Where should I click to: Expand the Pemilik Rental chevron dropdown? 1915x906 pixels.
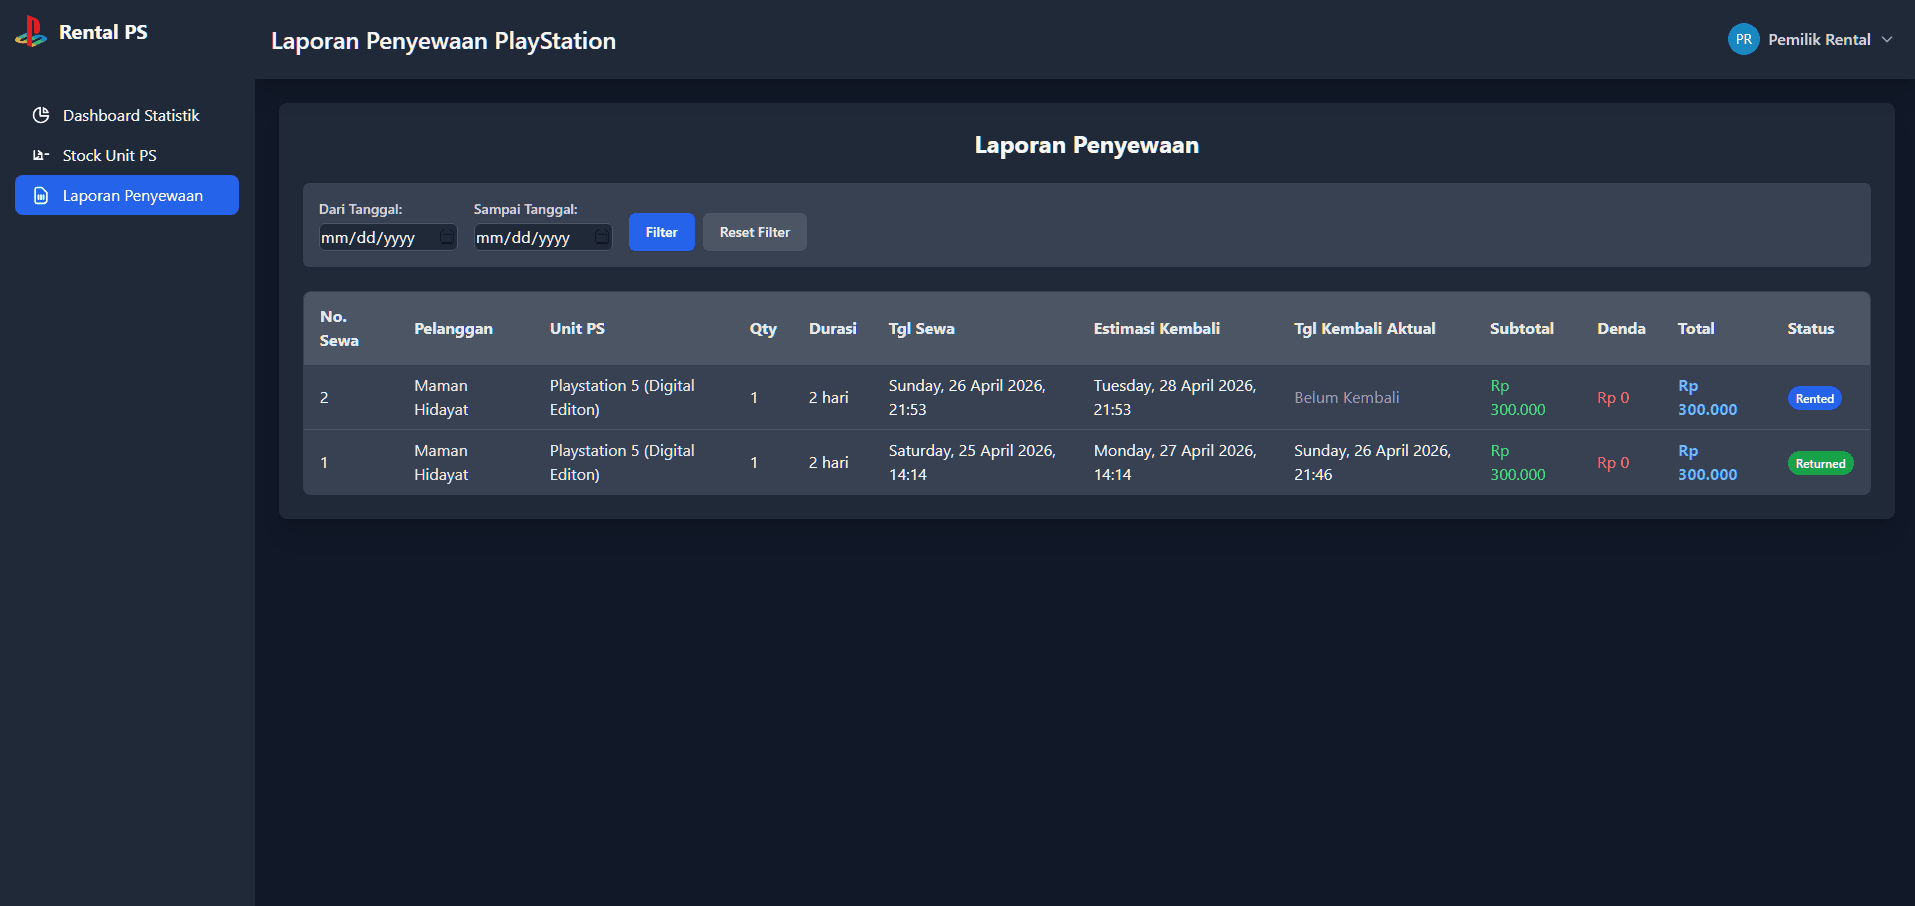pyautogui.click(x=1887, y=39)
